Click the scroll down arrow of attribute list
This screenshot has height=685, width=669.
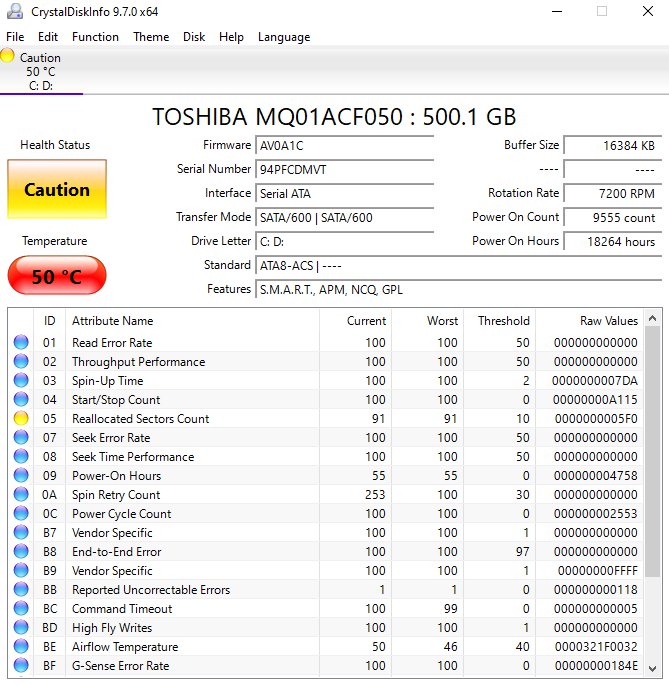coord(653,668)
